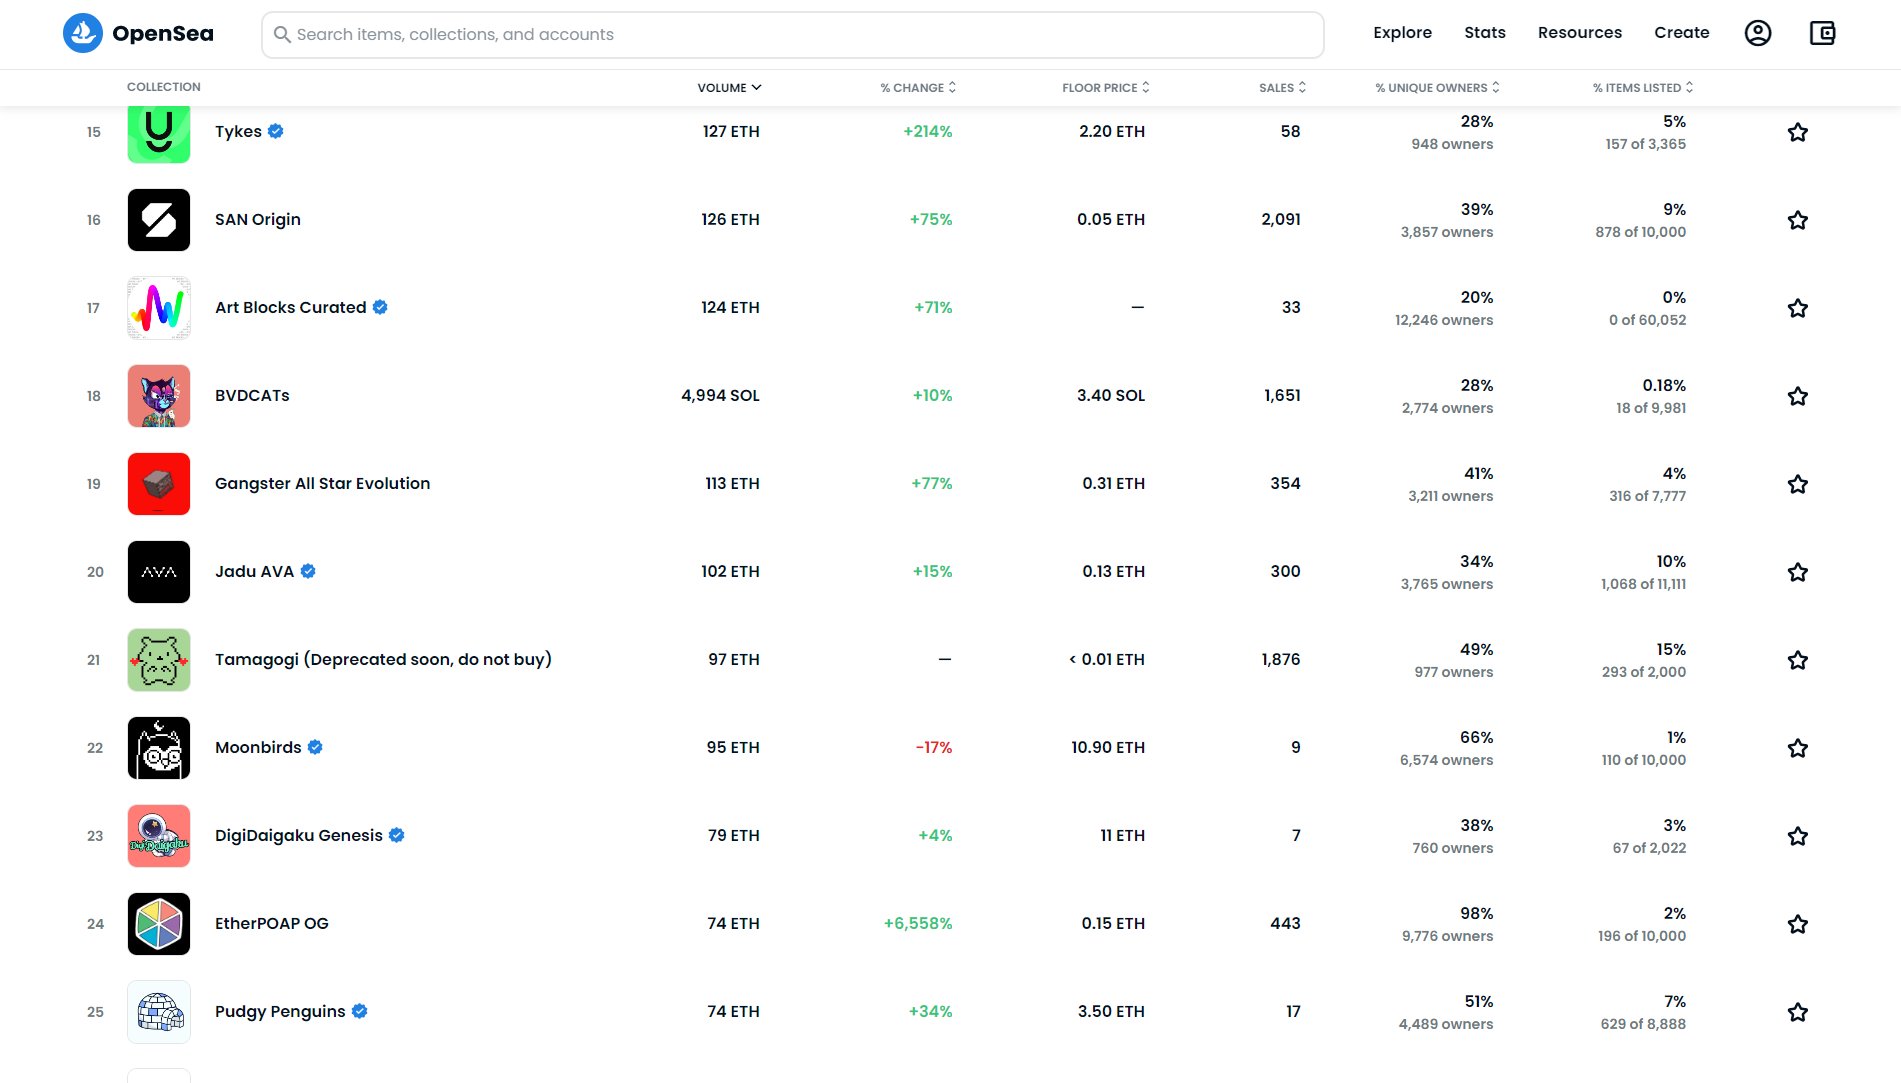The width and height of the screenshot is (1901, 1083).
Task: Click Moonbirds 10.90 ETH floor price
Action: click(1108, 748)
